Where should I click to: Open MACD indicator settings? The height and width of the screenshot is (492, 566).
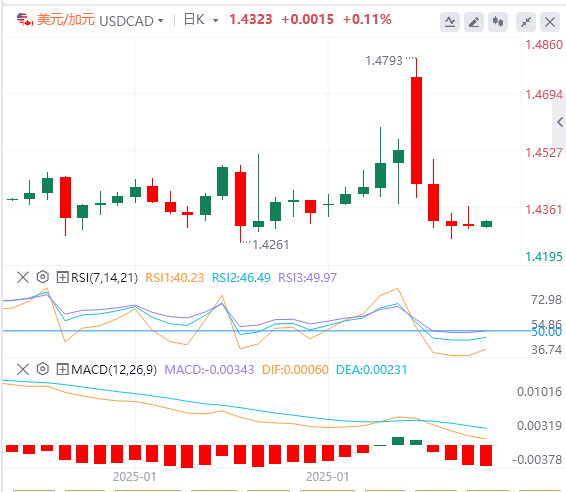coord(43,369)
